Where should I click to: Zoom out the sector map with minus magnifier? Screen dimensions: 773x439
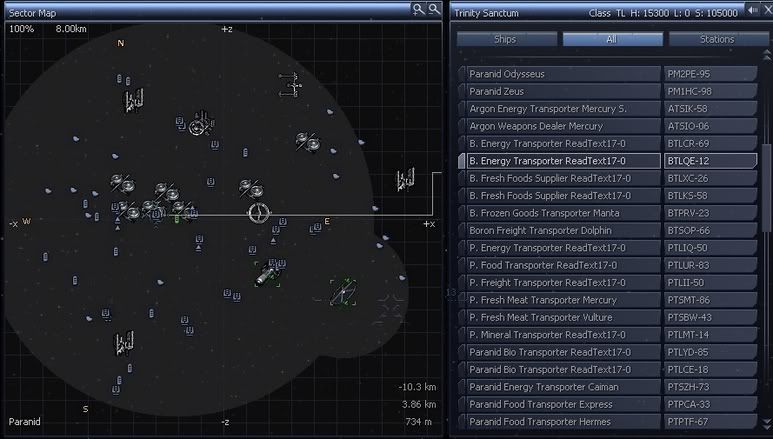coord(434,9)
